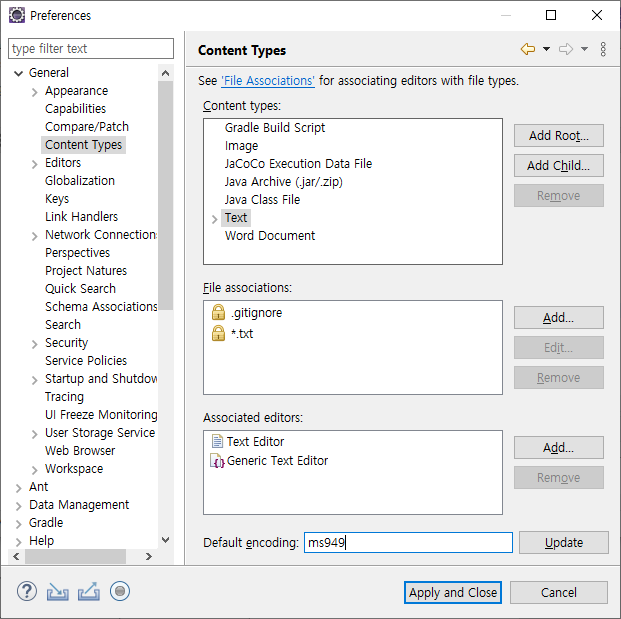This screenshot has width=621, height=619.
Task: Expand the Ant preferences node
Action: (x=18, y=488)
